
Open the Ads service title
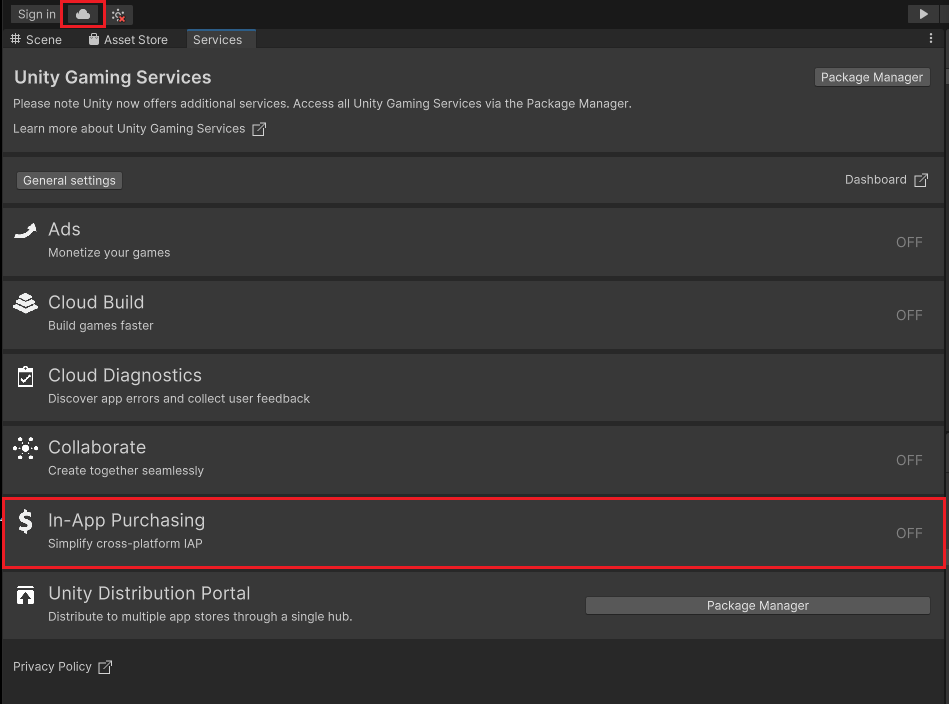point(64,229)
